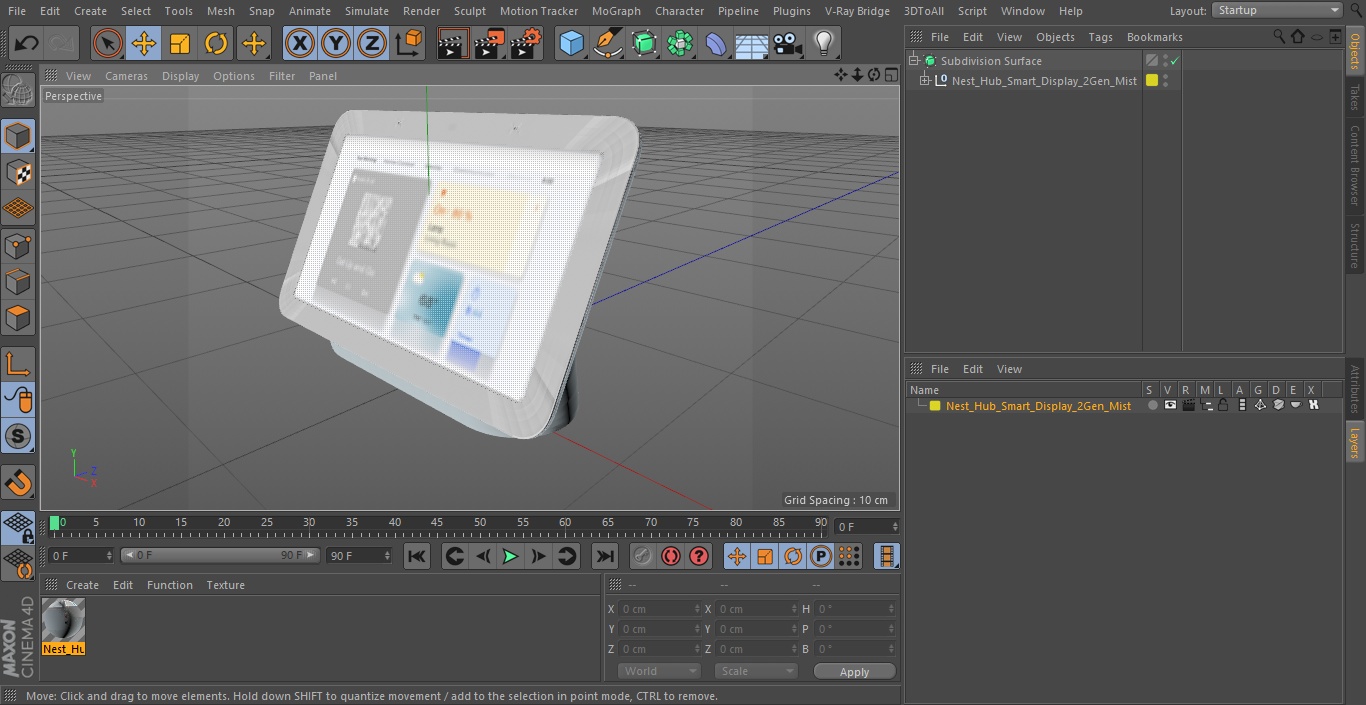Open the MoGraph menu
1366x705 pixels.
616,11
